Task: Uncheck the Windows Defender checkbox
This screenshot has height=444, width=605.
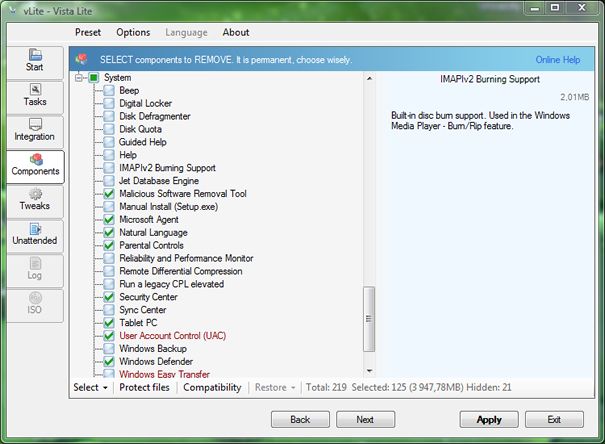Action: point(109,361)
